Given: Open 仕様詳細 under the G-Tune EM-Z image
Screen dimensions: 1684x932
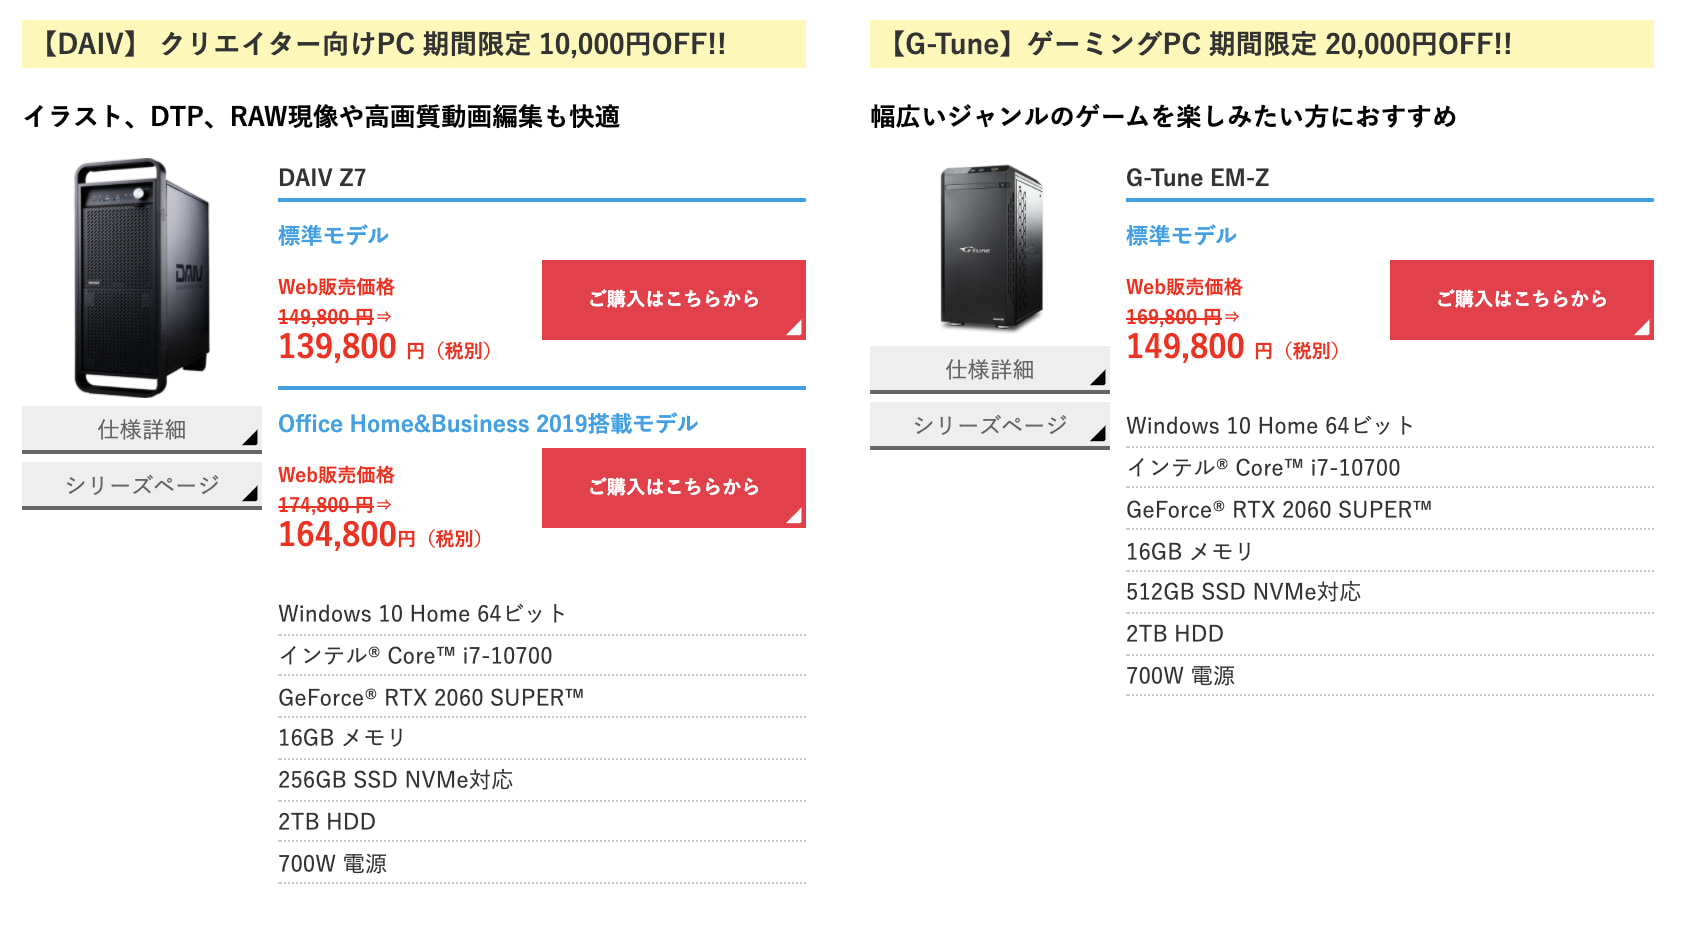Looking at the screenshot, I should (x=990, y=370).
